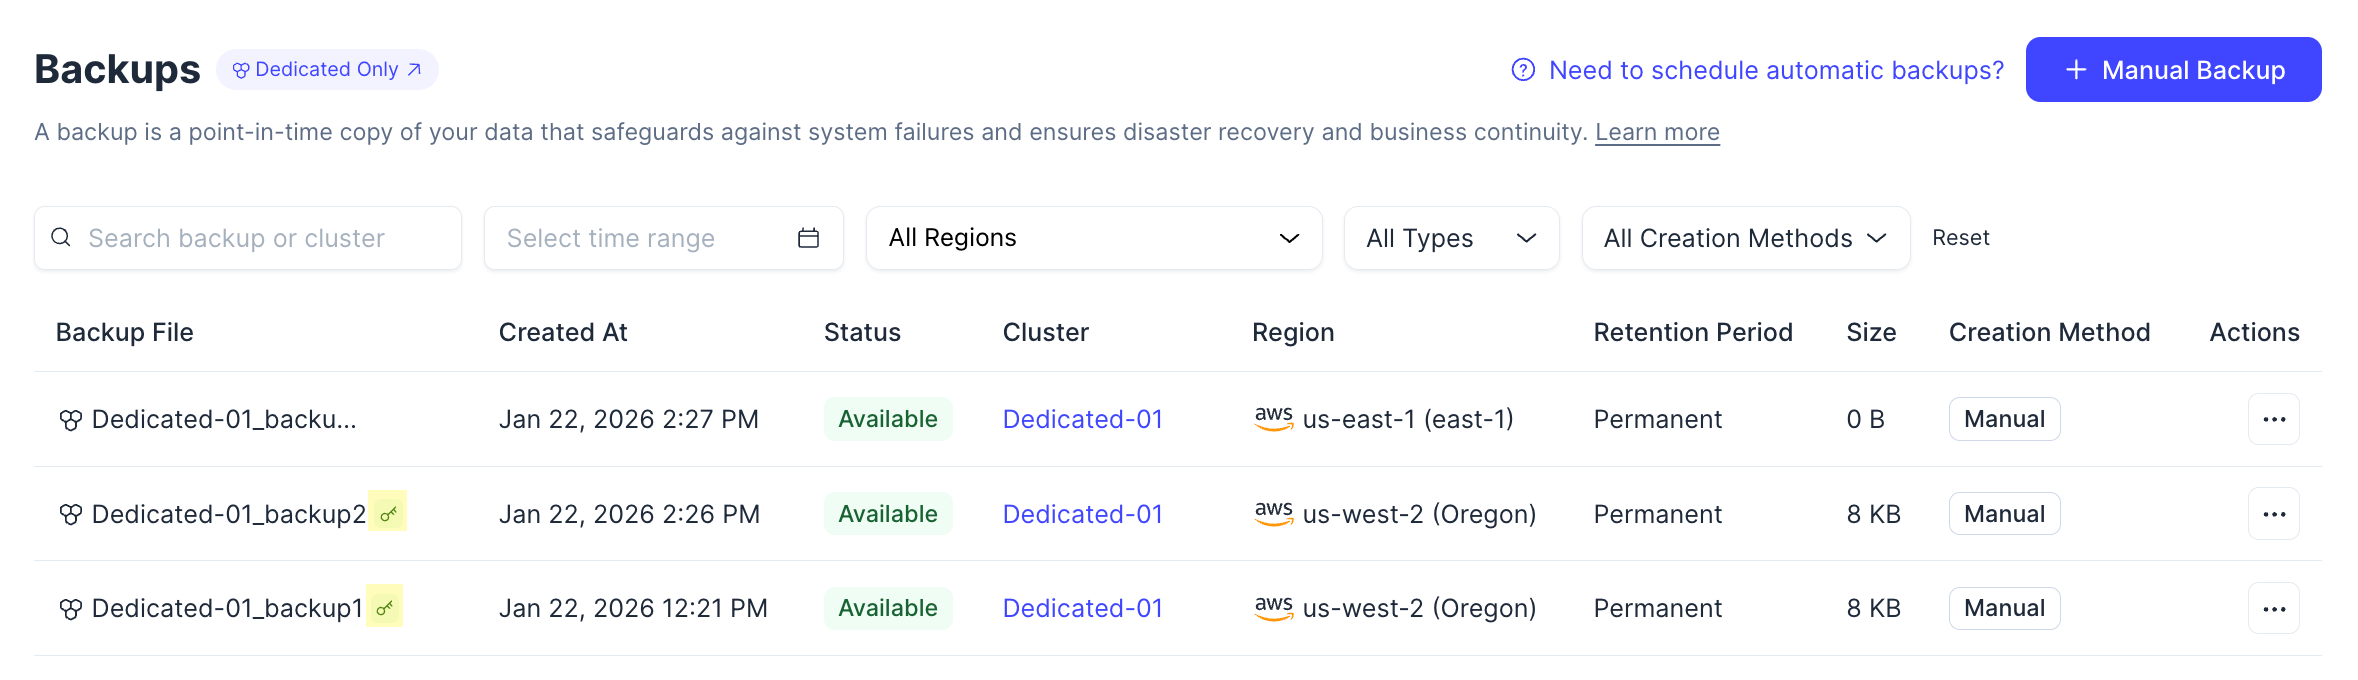This screenshot has height=680, width=2358.
Task: Click Need to schedule automatic backups link
Action: pyautogui.click(x=1776, y=70)
